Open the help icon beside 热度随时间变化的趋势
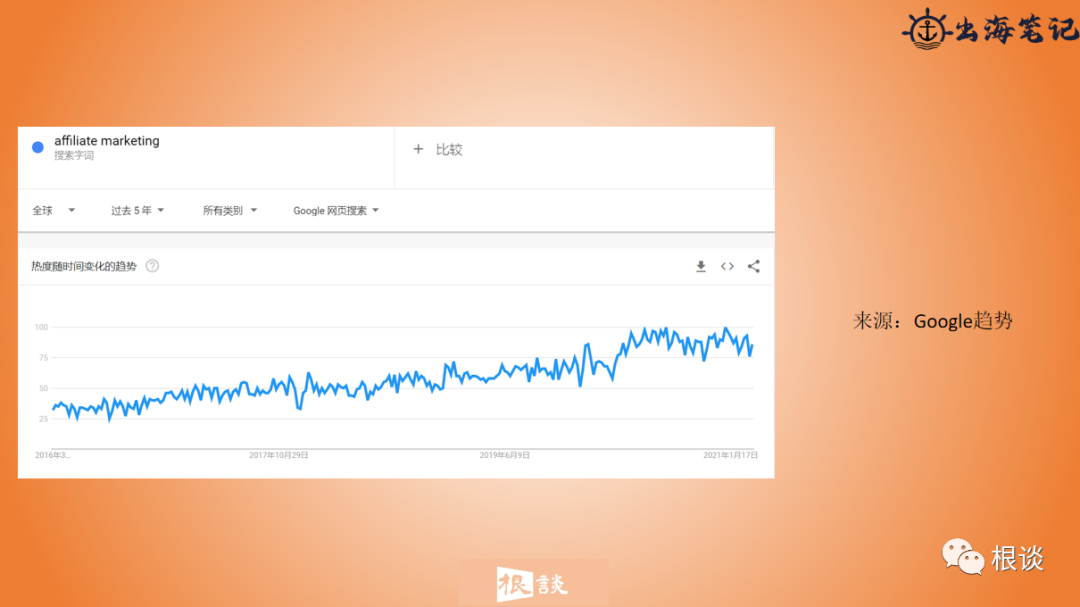The width and height of the screenshot is (1080, 607). point(152,266)
